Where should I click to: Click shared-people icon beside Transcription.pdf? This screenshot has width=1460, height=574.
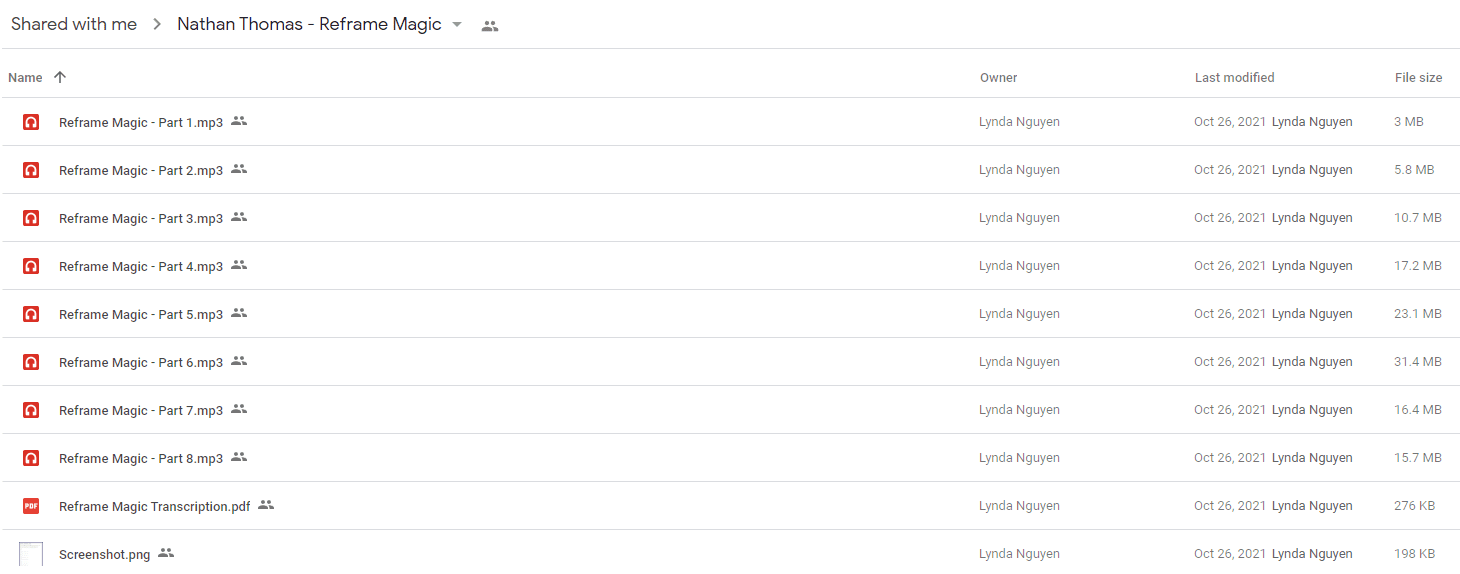(266, 505)
